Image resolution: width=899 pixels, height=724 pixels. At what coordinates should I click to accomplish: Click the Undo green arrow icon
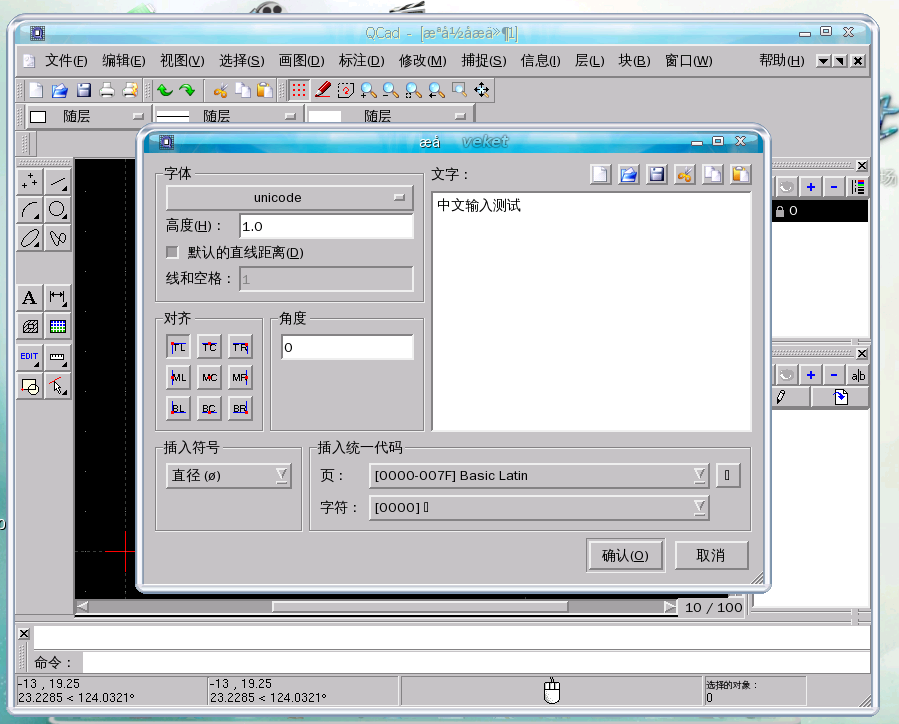[x=165, y=90]
